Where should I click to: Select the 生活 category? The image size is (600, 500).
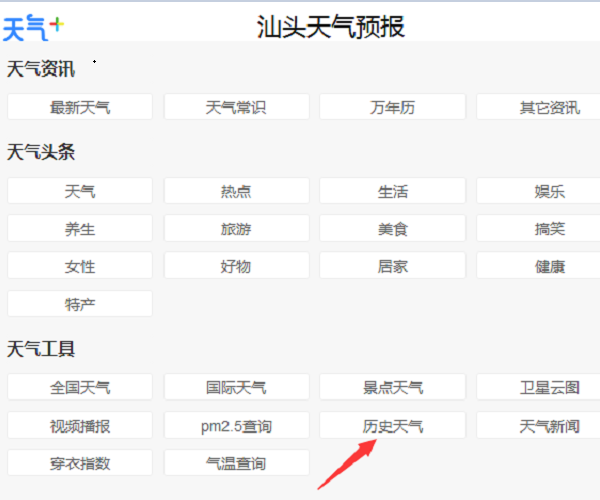(x=393, y=191)
